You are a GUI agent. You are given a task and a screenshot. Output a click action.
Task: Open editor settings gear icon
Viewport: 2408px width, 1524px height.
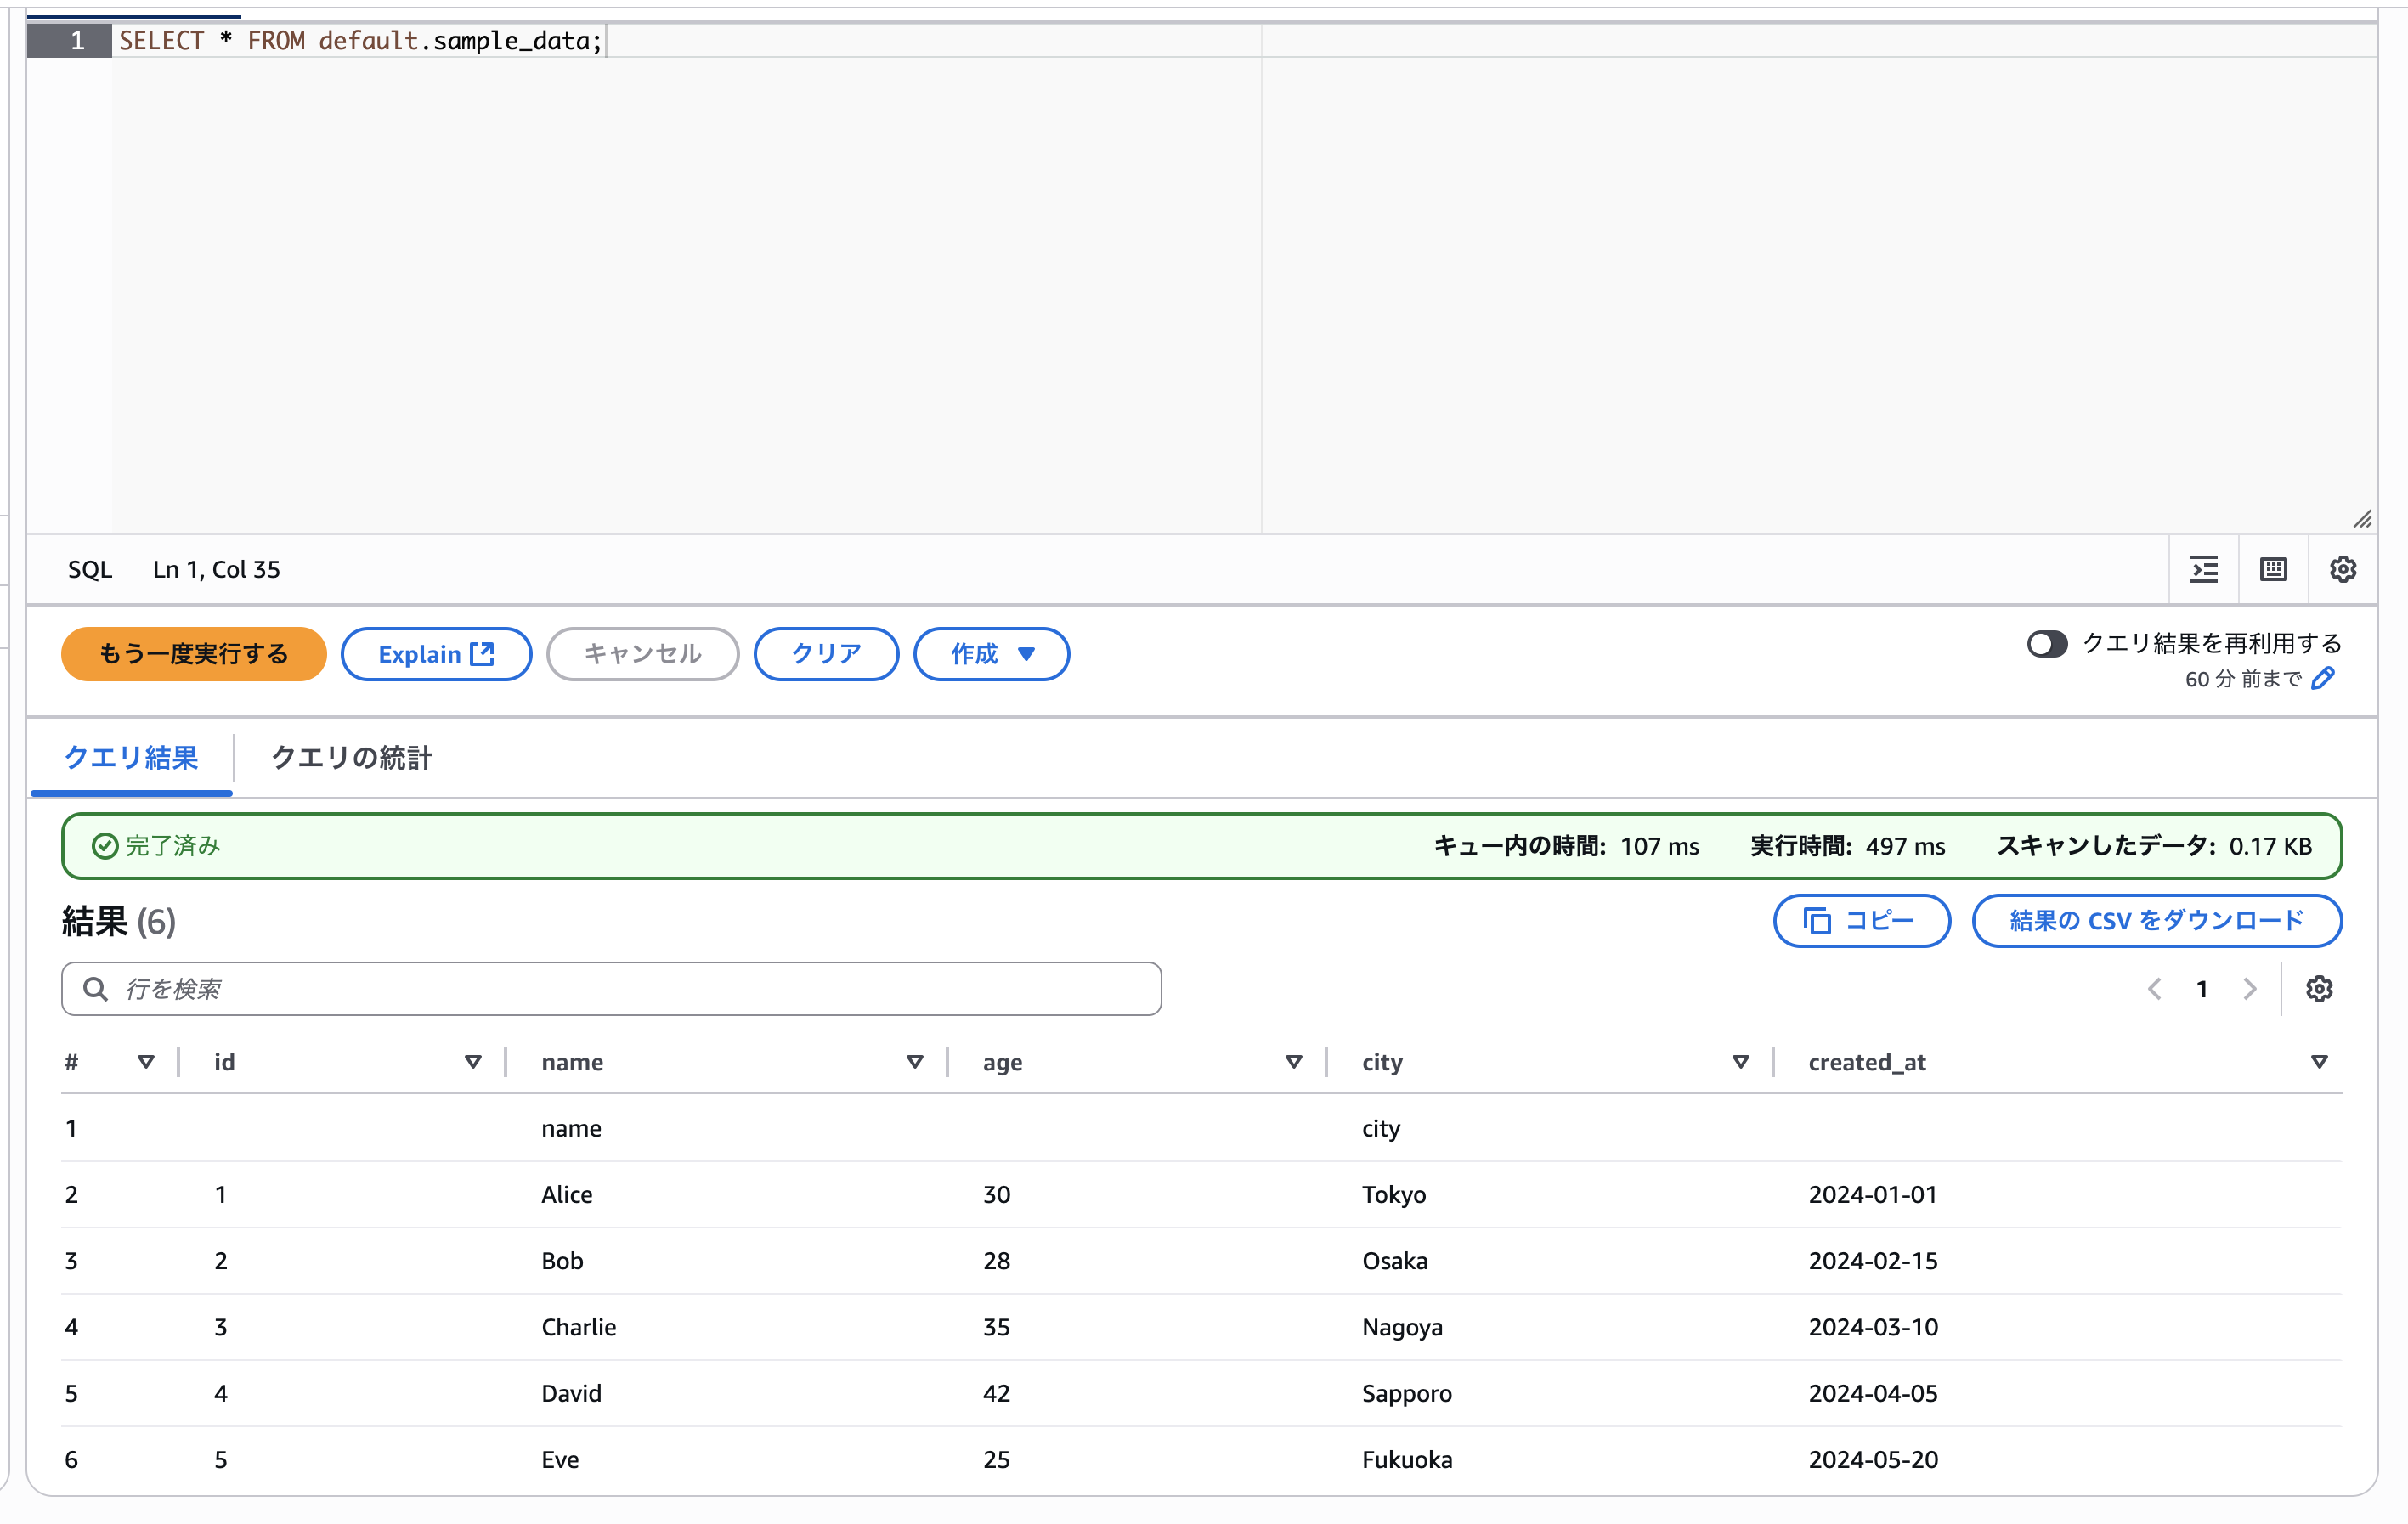click(x=2342, y=570)
